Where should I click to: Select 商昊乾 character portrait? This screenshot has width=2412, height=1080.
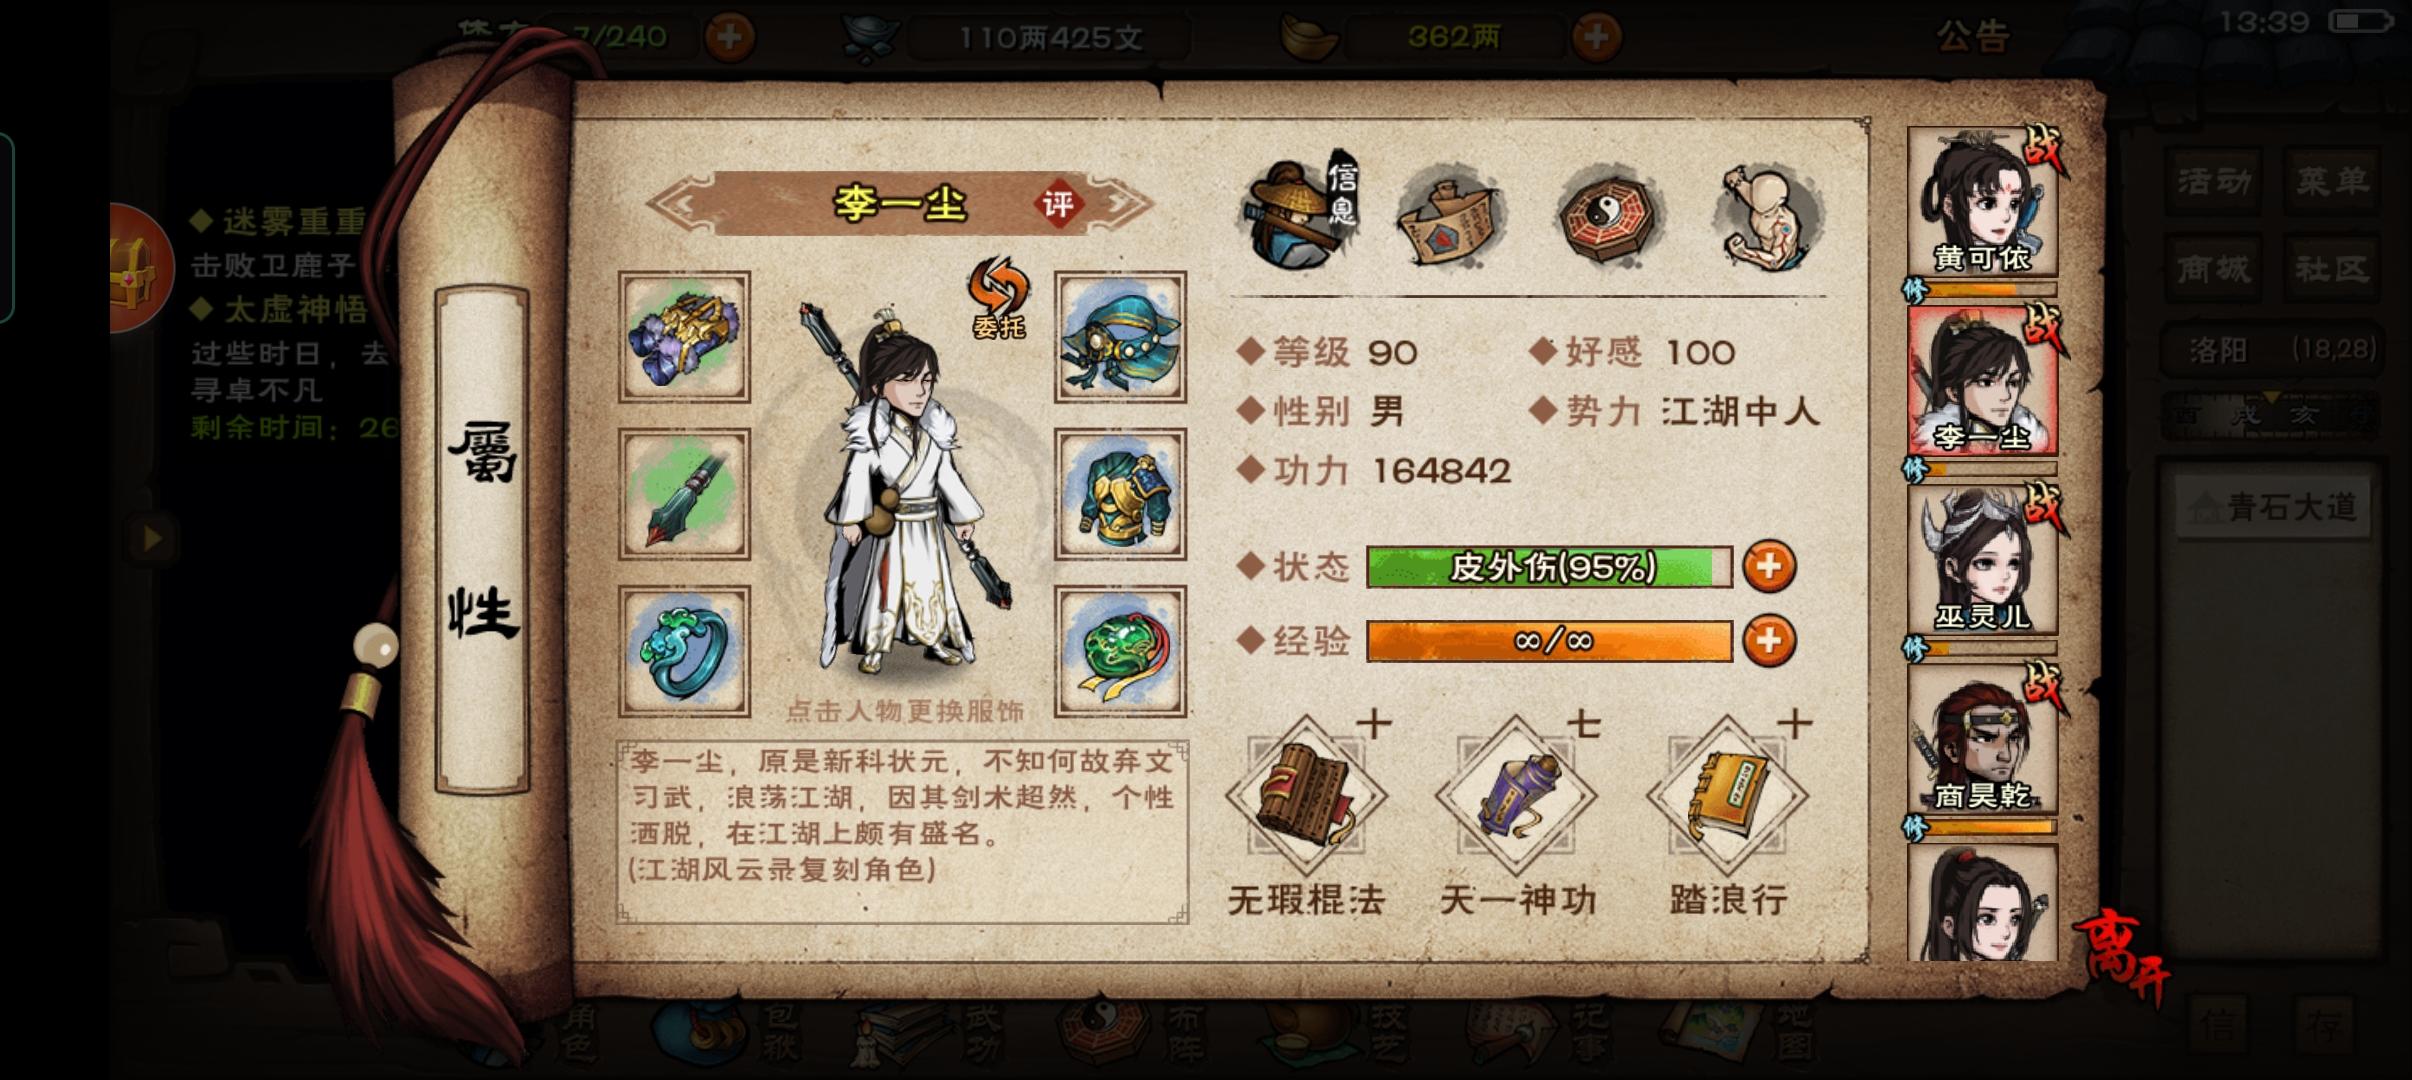pyautogui.click(x=1982, y=738)
